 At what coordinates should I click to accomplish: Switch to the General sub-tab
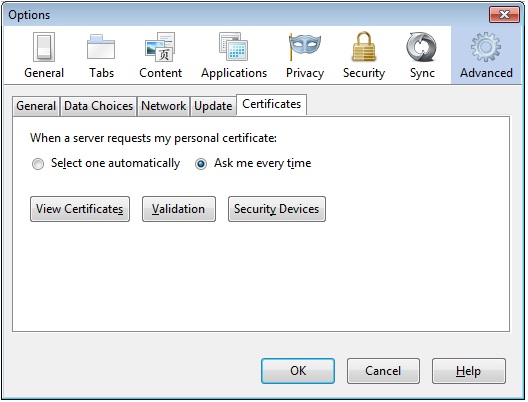pyautogui.click(x=36, y=106)
